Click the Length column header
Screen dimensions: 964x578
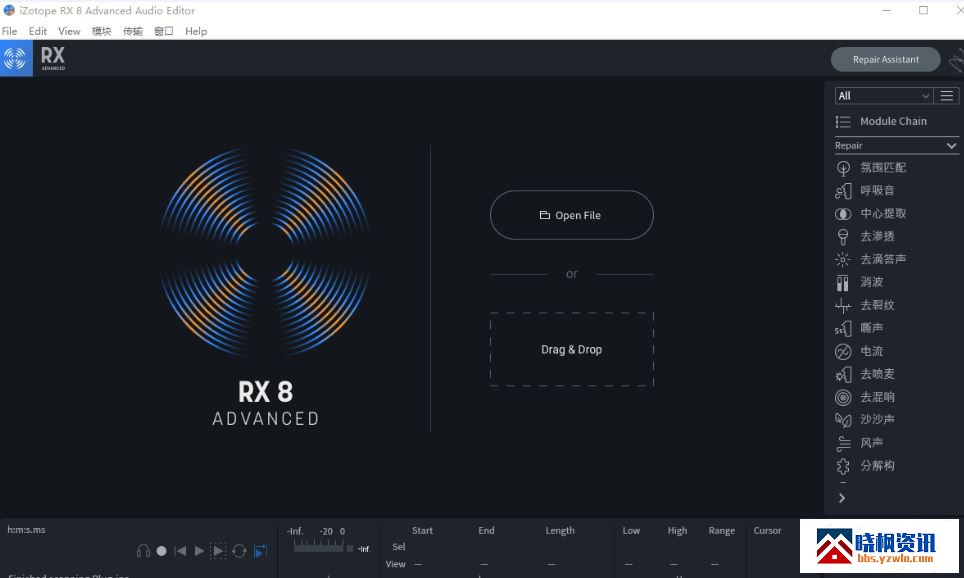point(559,531)
